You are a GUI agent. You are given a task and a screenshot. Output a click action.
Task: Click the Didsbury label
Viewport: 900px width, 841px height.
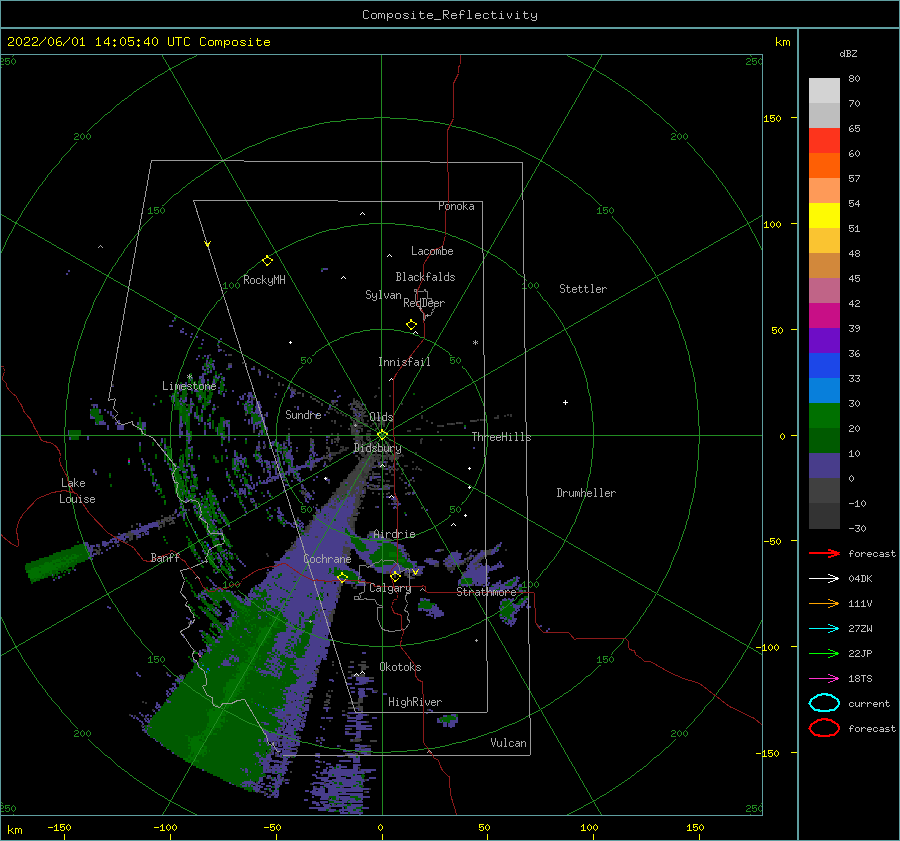click(x=377, y=448)
